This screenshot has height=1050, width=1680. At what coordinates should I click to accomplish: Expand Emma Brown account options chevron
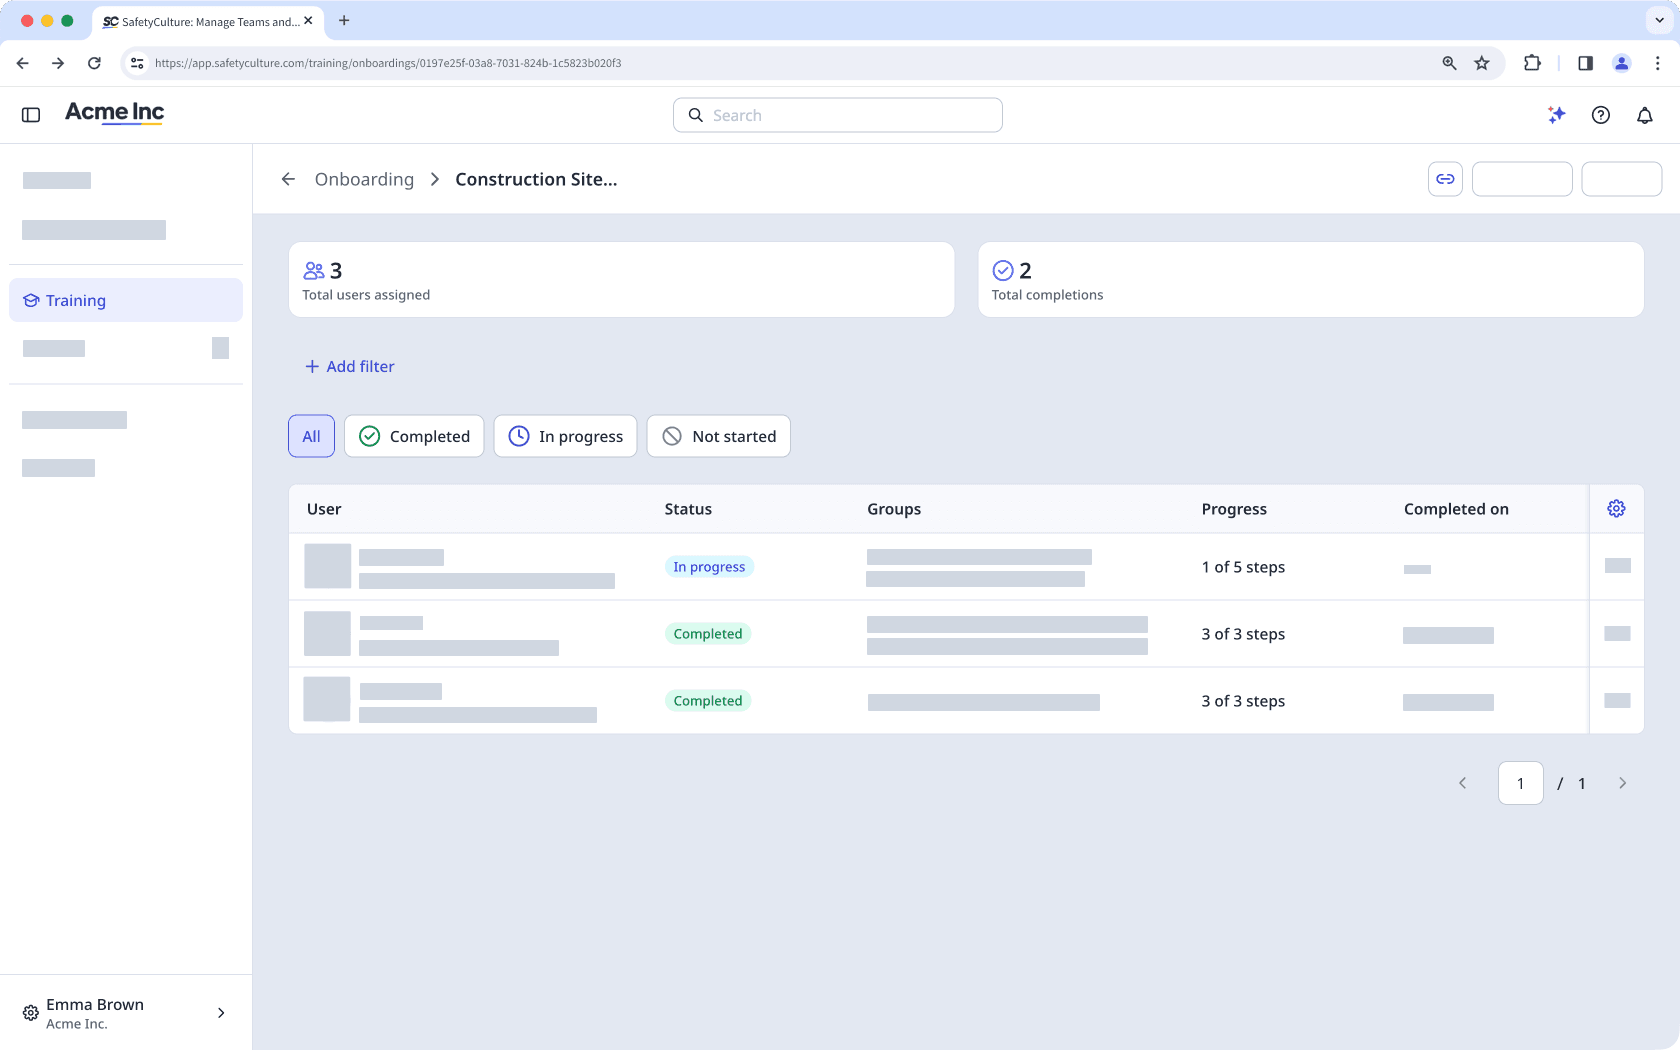click(x=221, y=1012)
